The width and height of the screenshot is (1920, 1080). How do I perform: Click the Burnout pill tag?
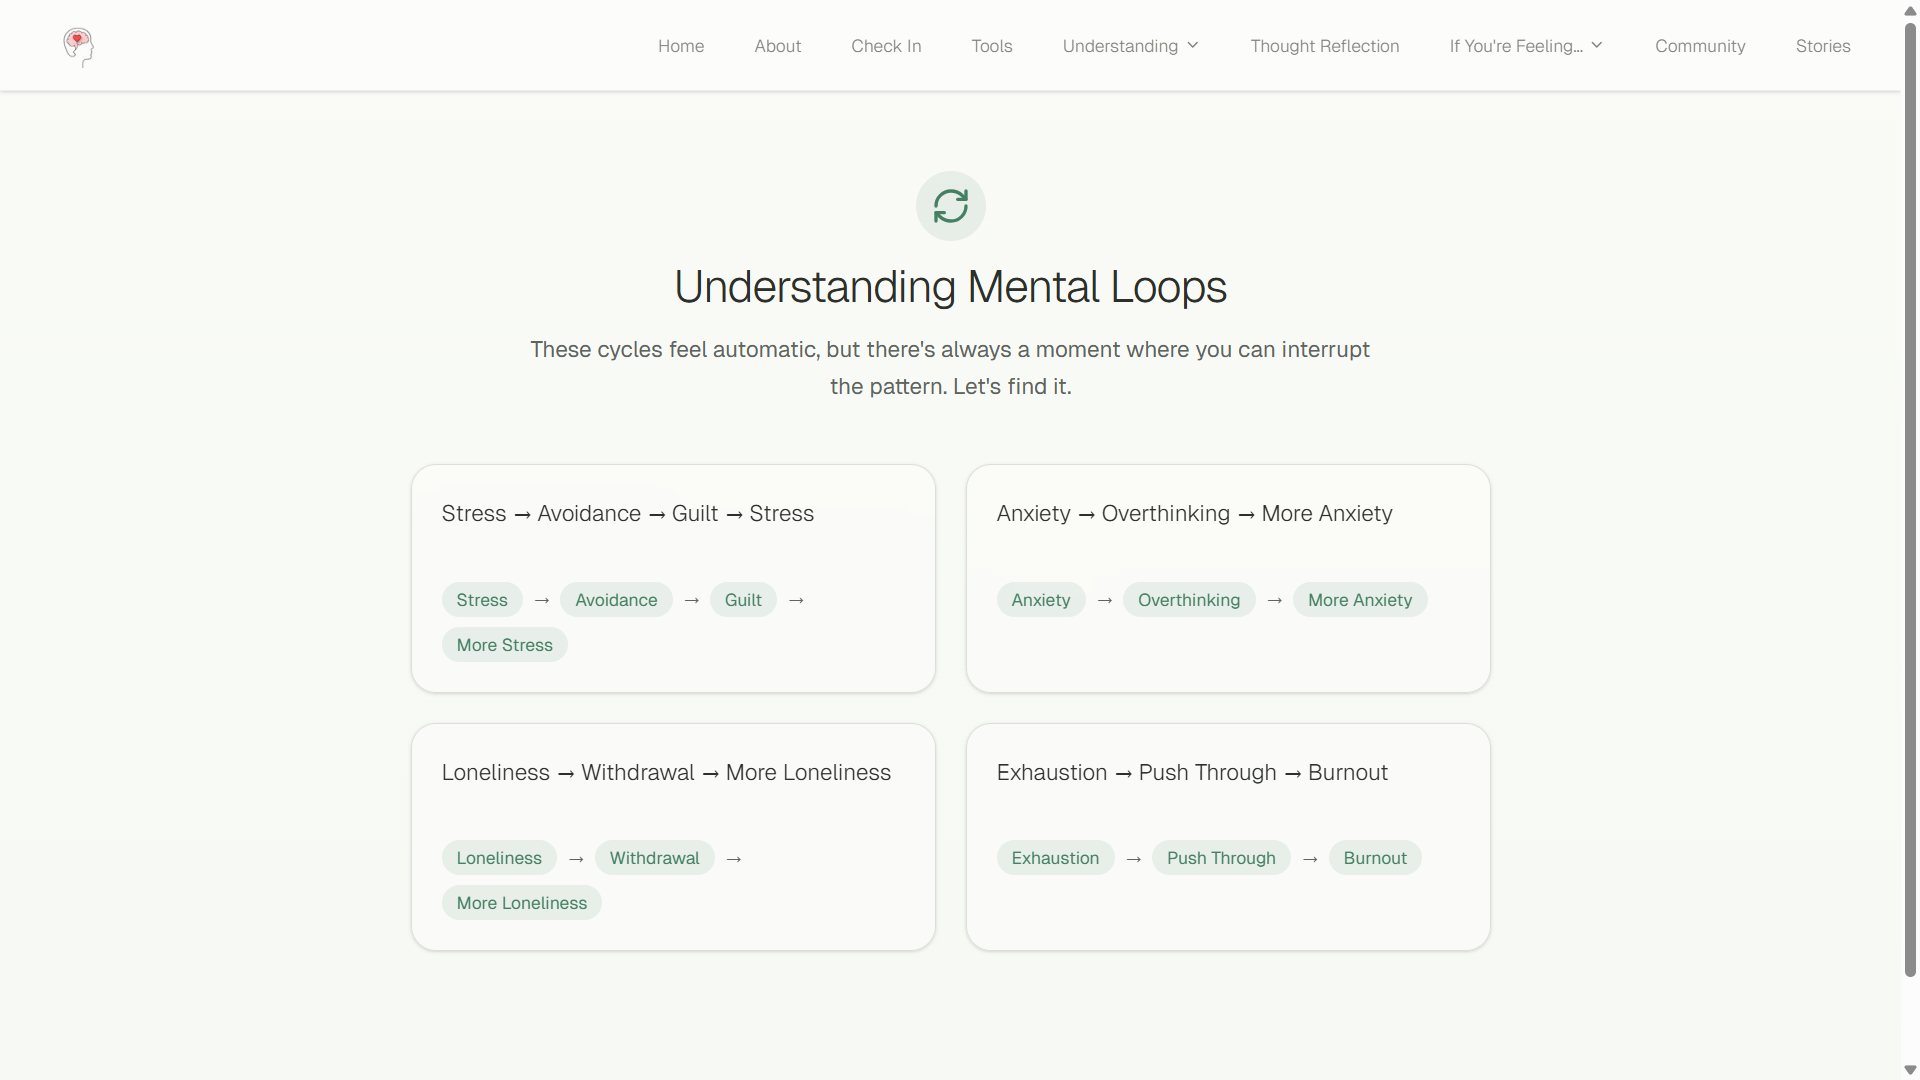coord(1375,858)
